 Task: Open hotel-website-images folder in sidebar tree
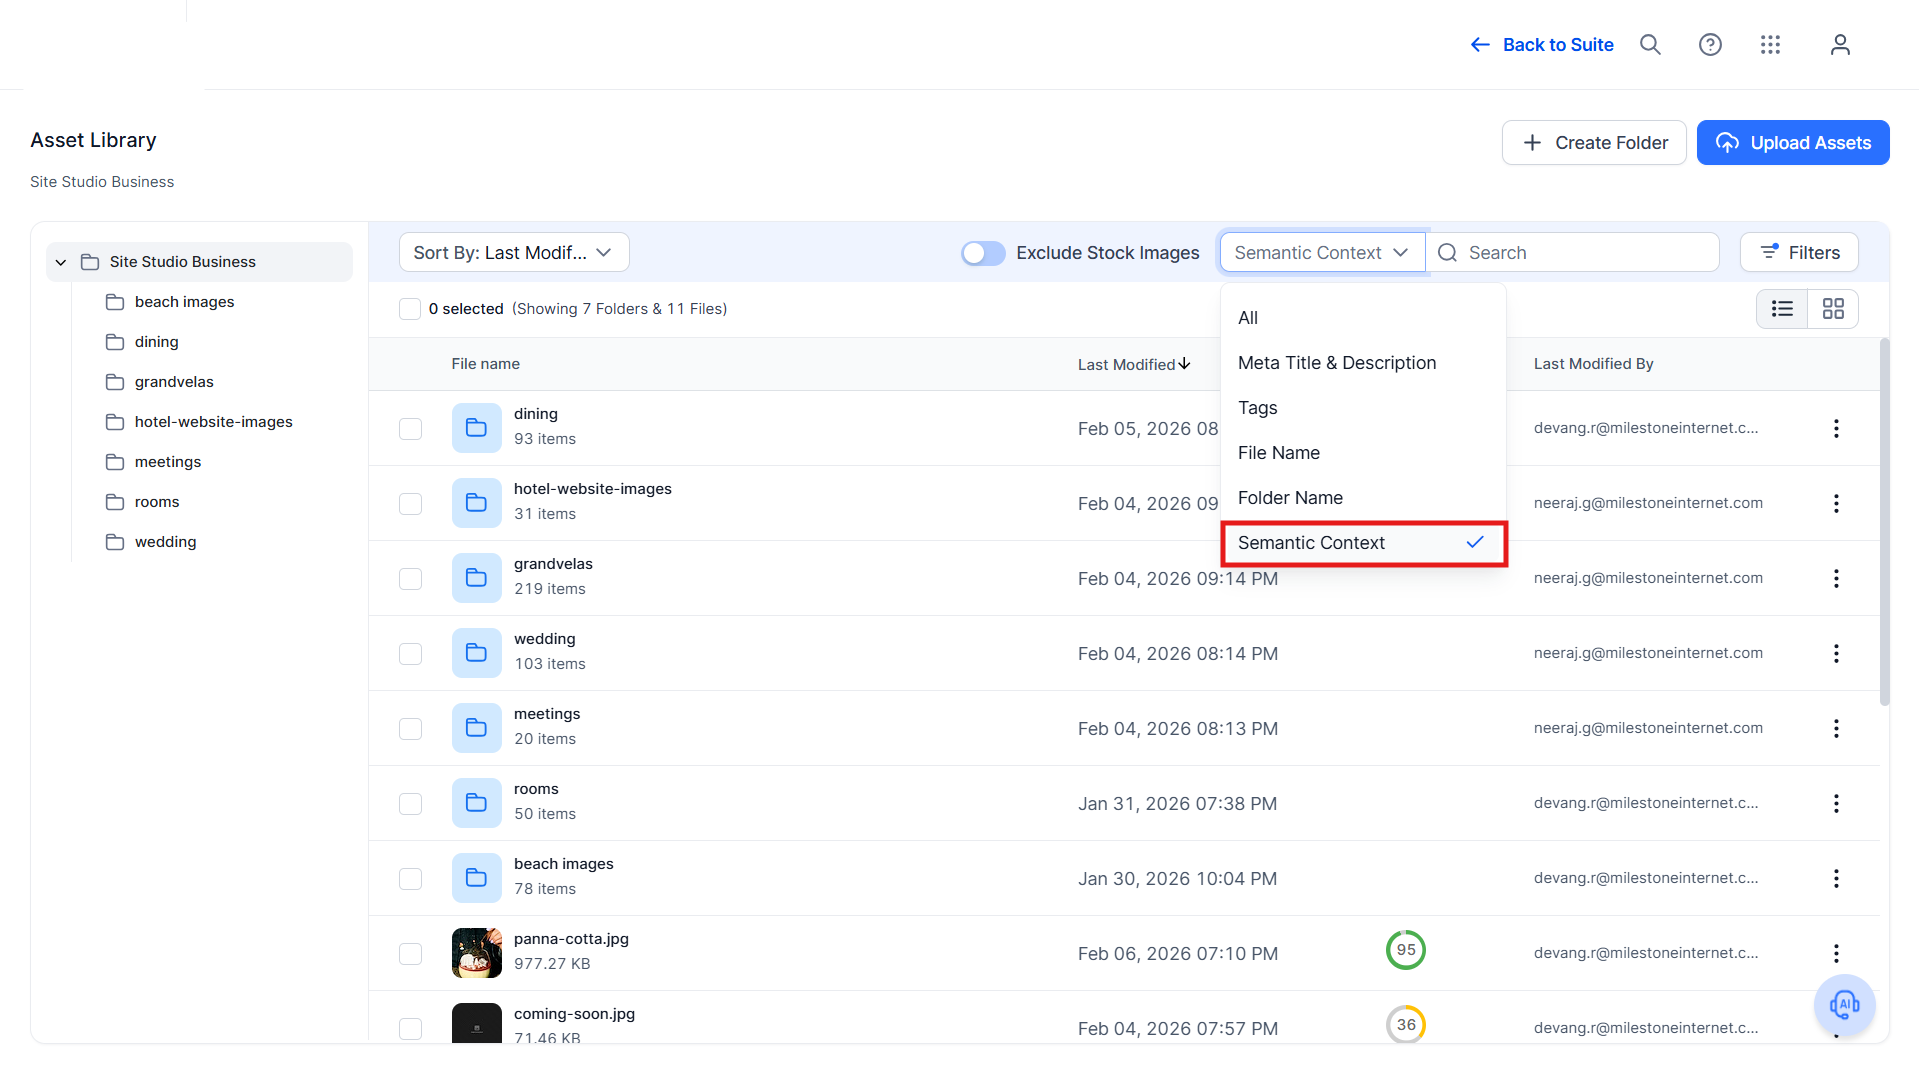pos(213,422)
